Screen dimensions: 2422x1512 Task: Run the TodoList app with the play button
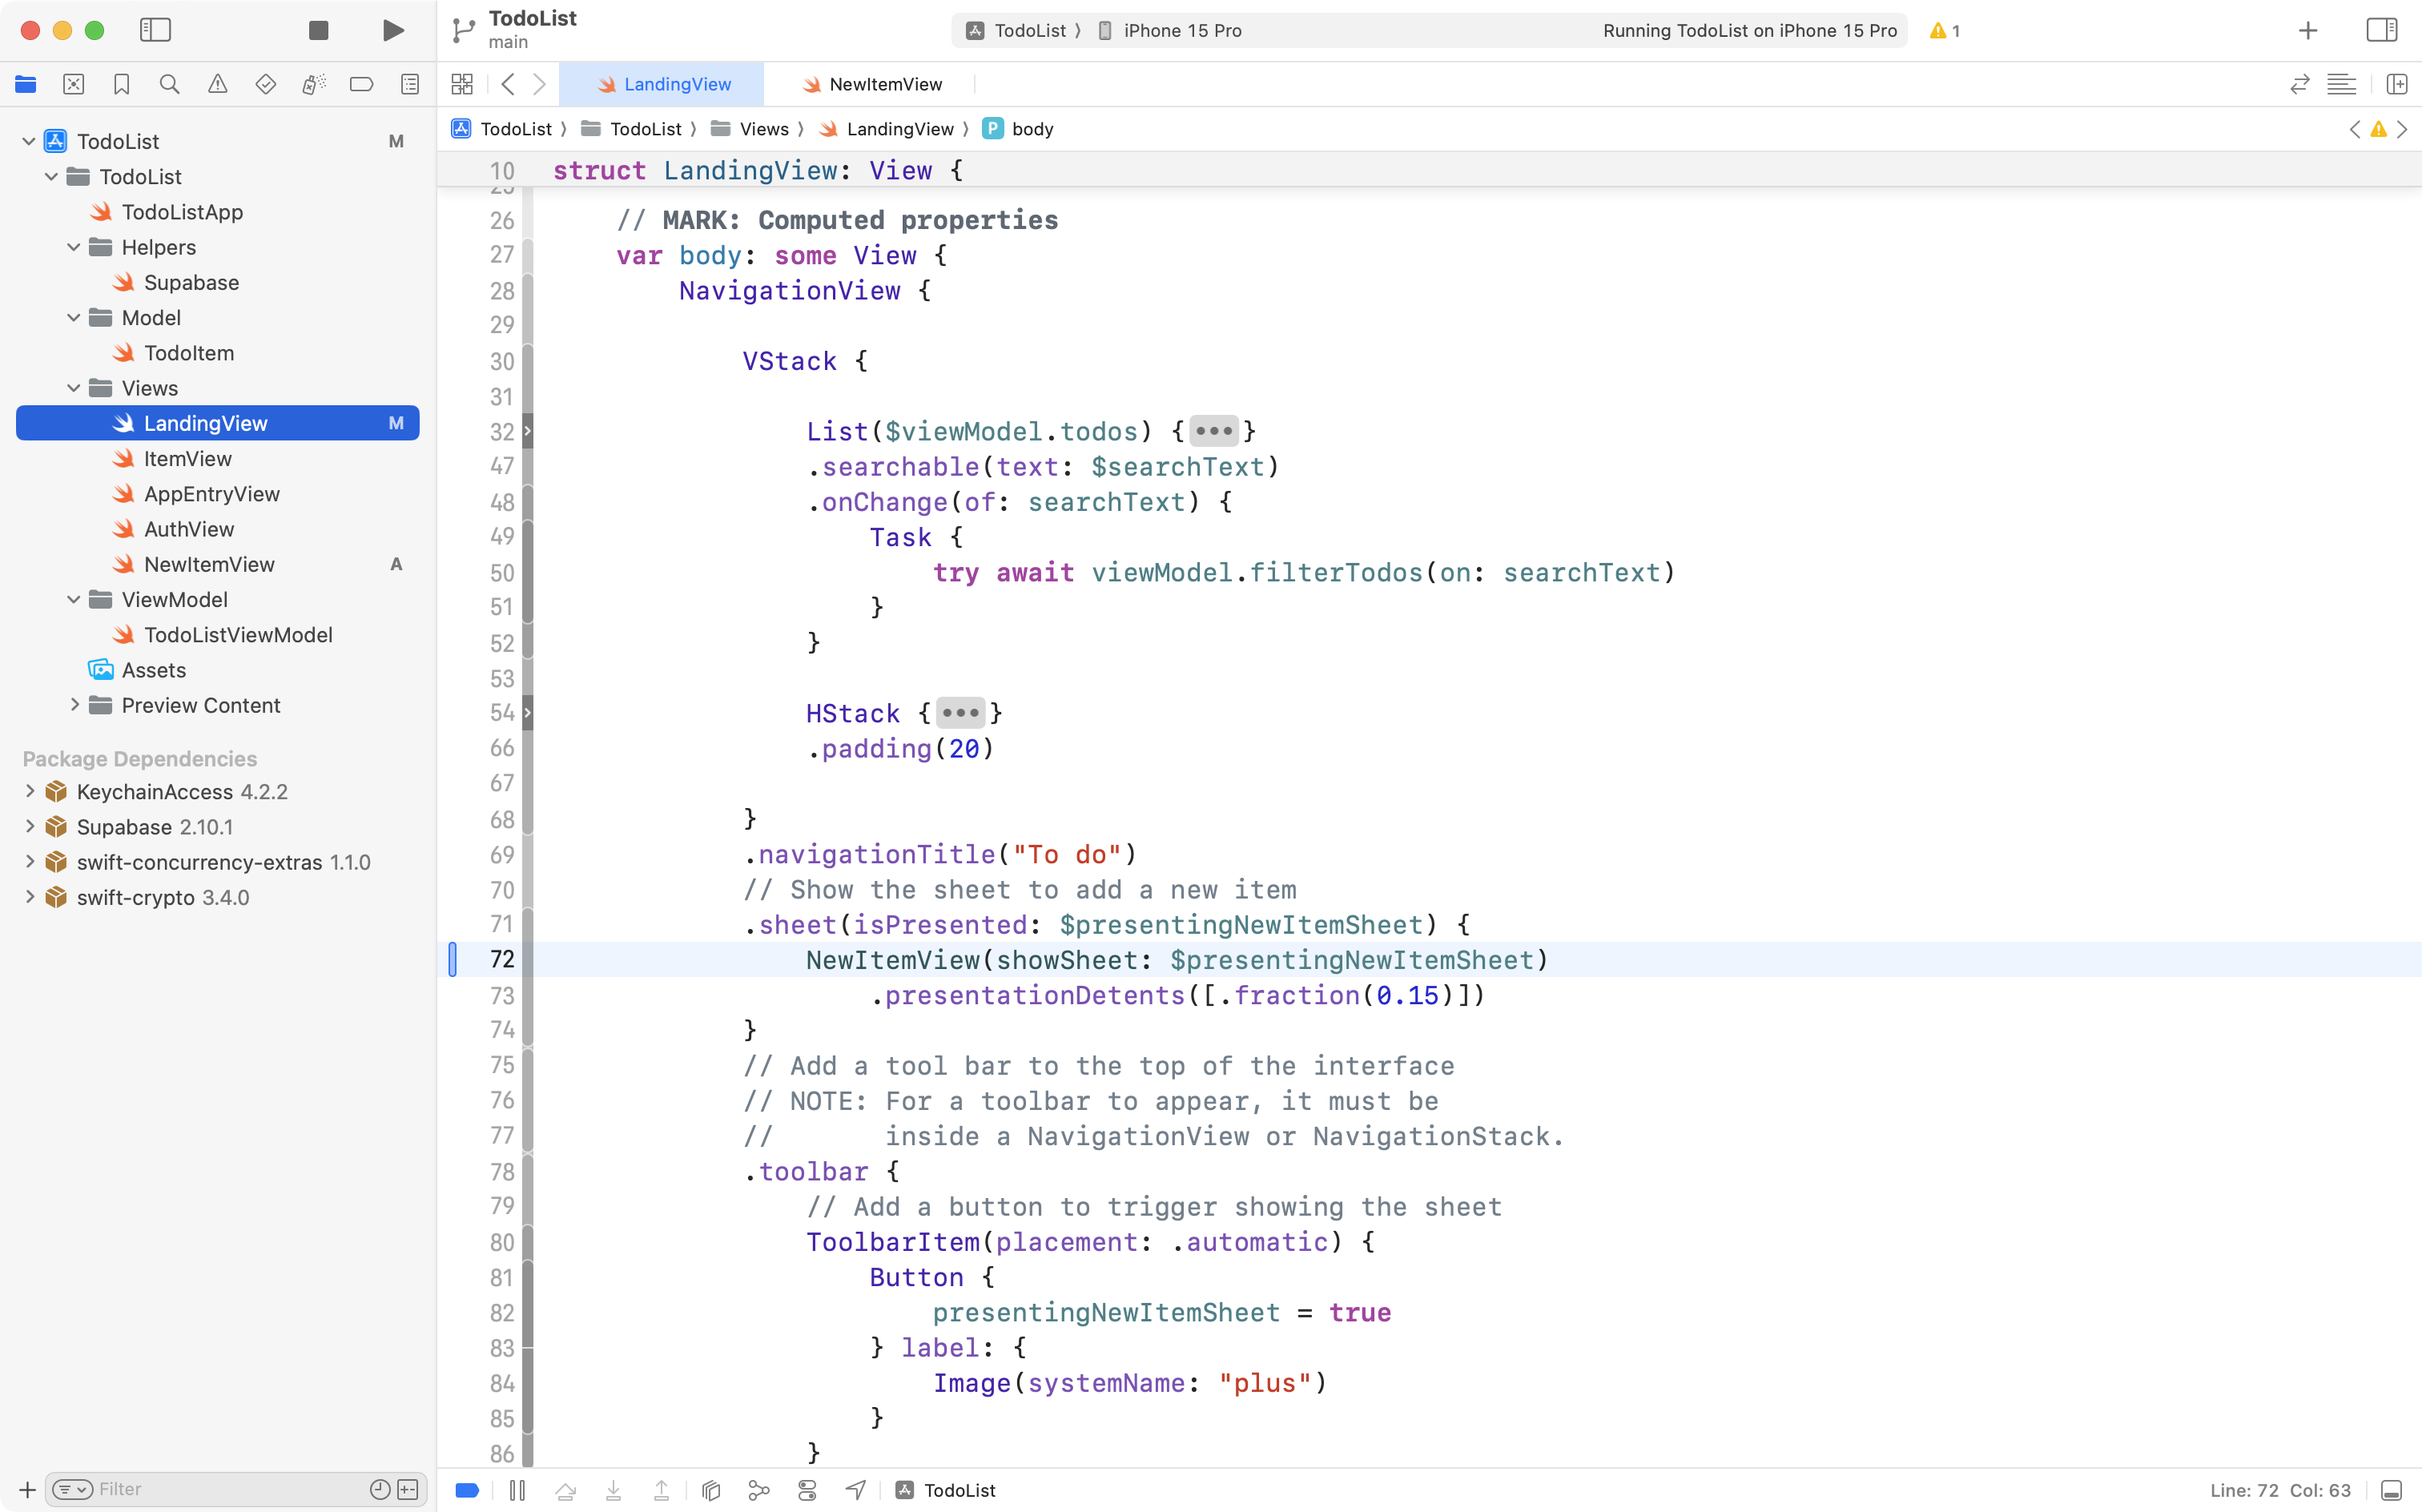(392, 30)
